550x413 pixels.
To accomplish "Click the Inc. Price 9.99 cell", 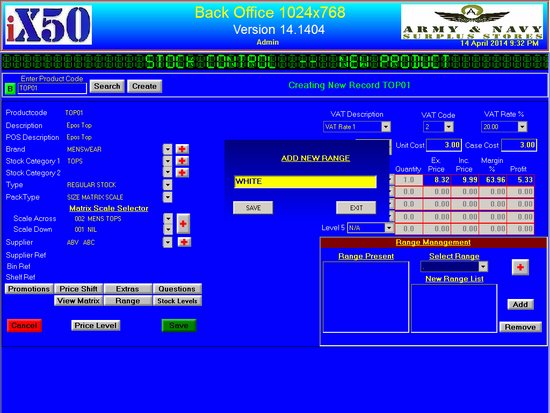I will (465, 180).
